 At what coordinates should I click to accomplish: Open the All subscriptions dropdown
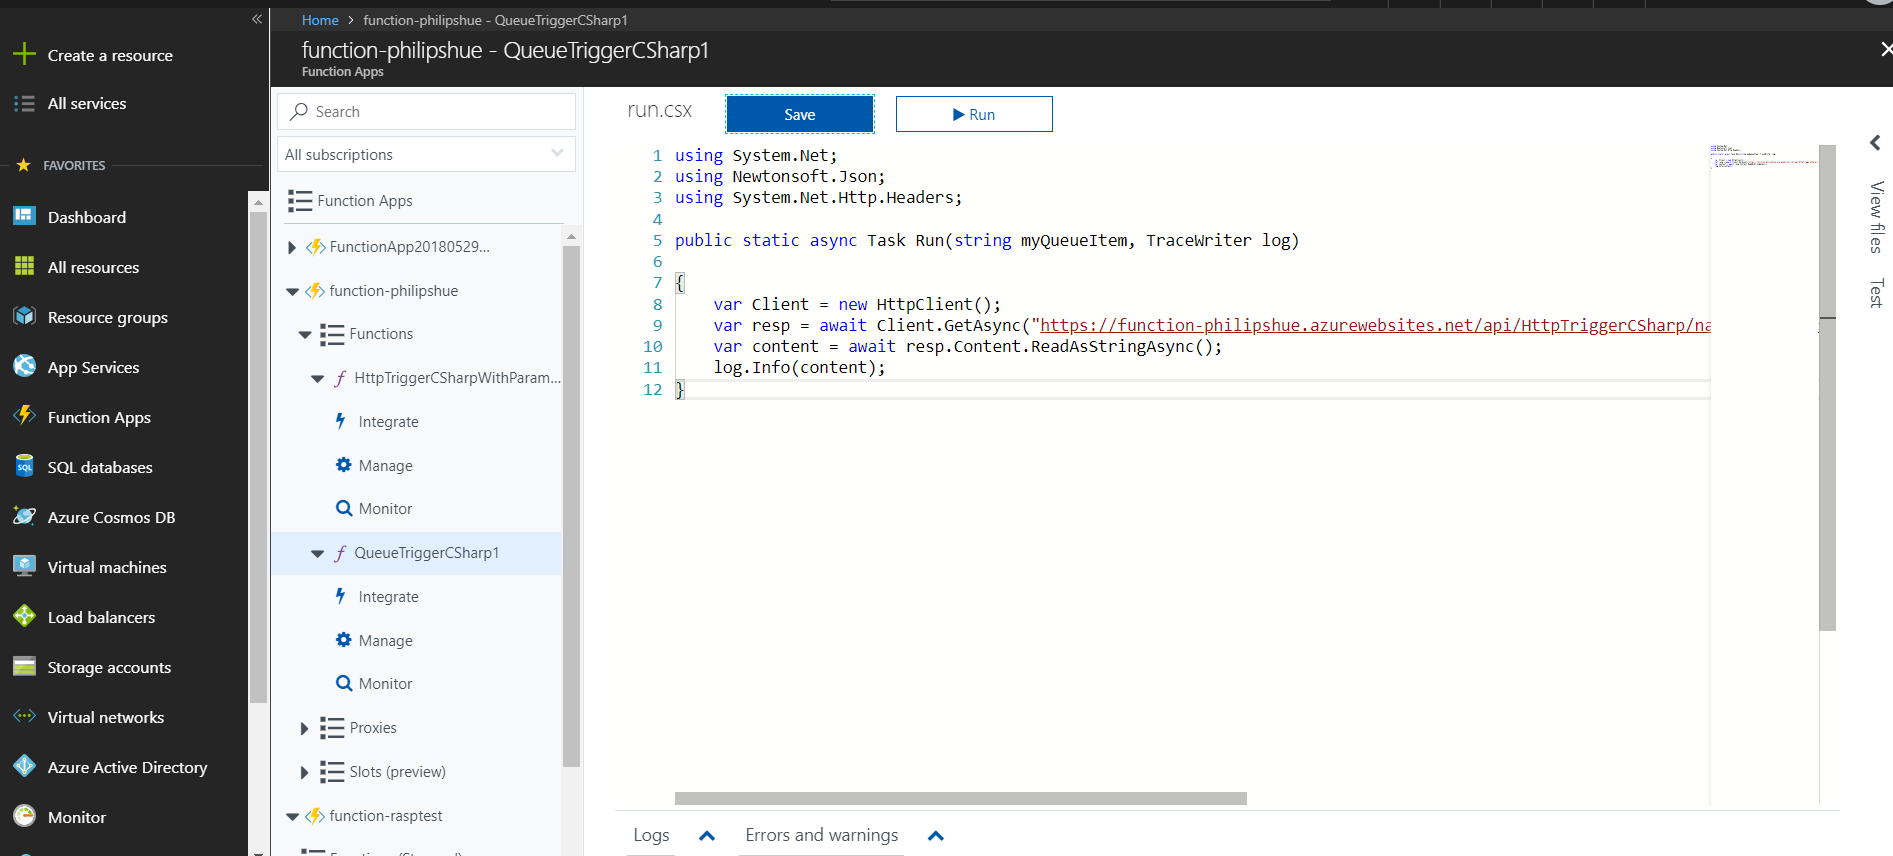(426, 154)
